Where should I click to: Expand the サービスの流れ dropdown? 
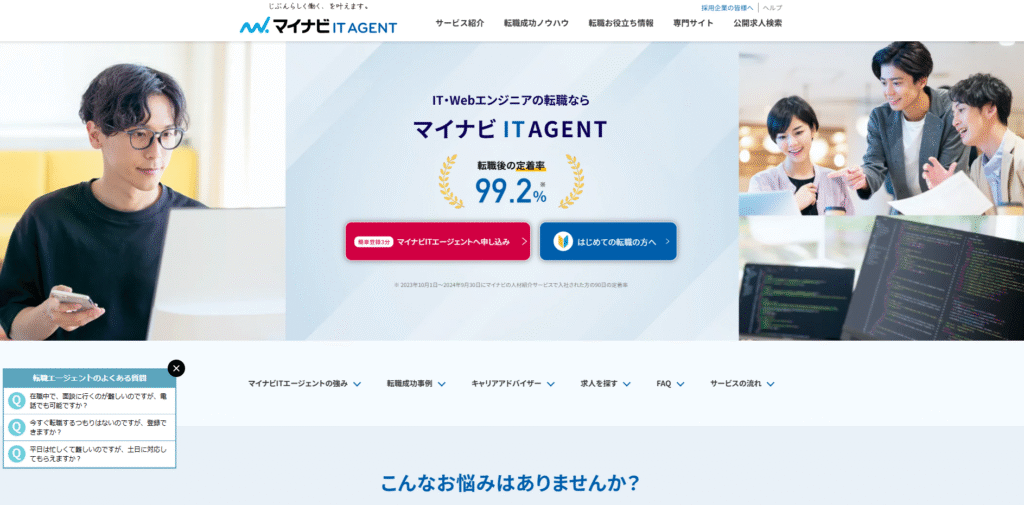click(x=771, y=384)
